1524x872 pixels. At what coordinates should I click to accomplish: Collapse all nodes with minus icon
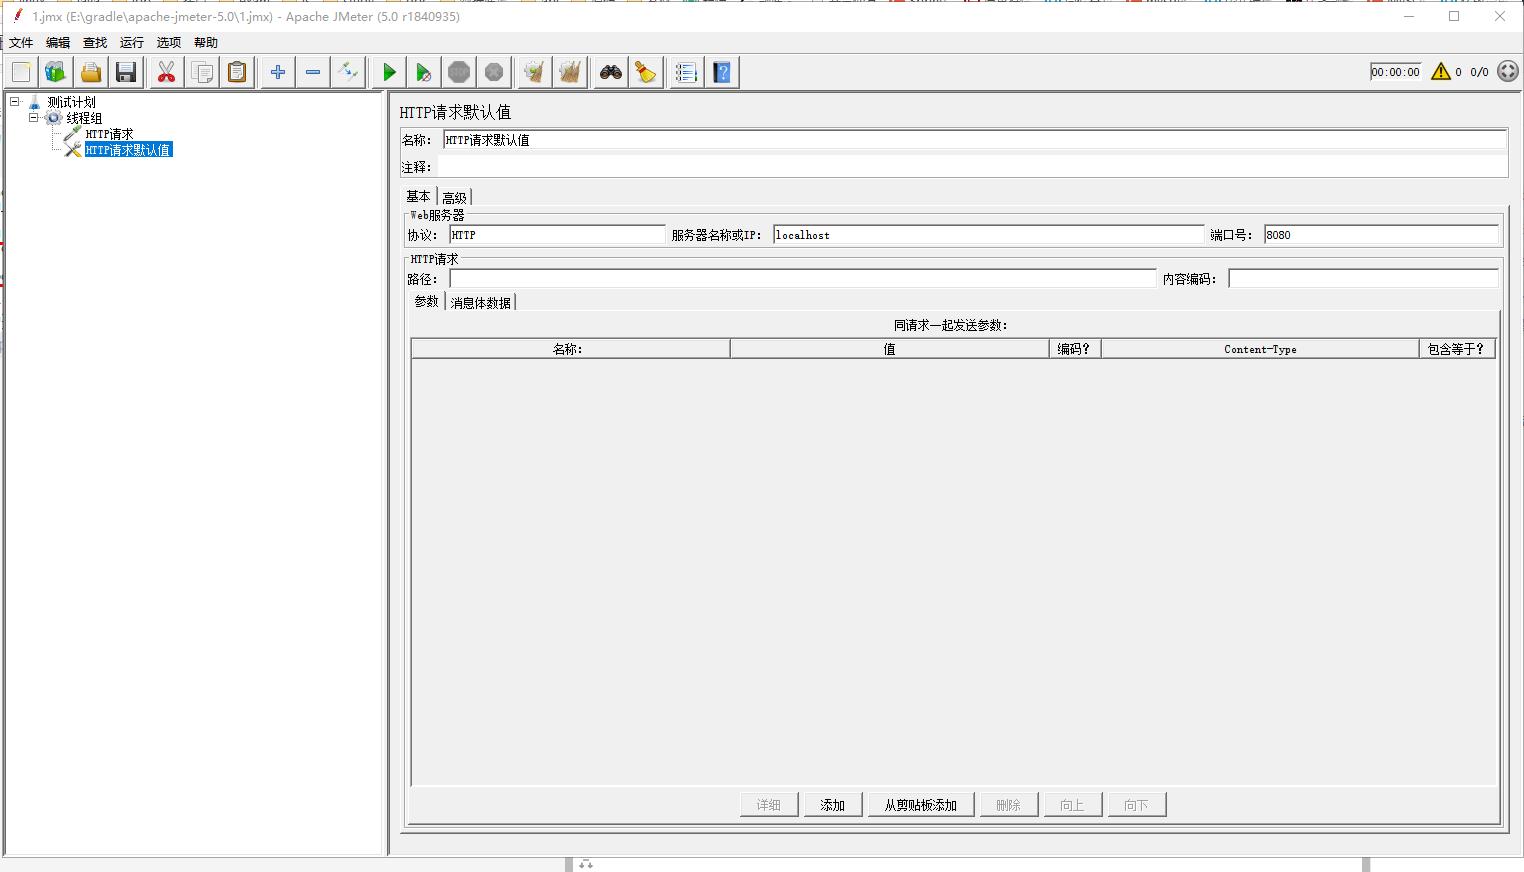pyautogui.click(x=313, y=72)
